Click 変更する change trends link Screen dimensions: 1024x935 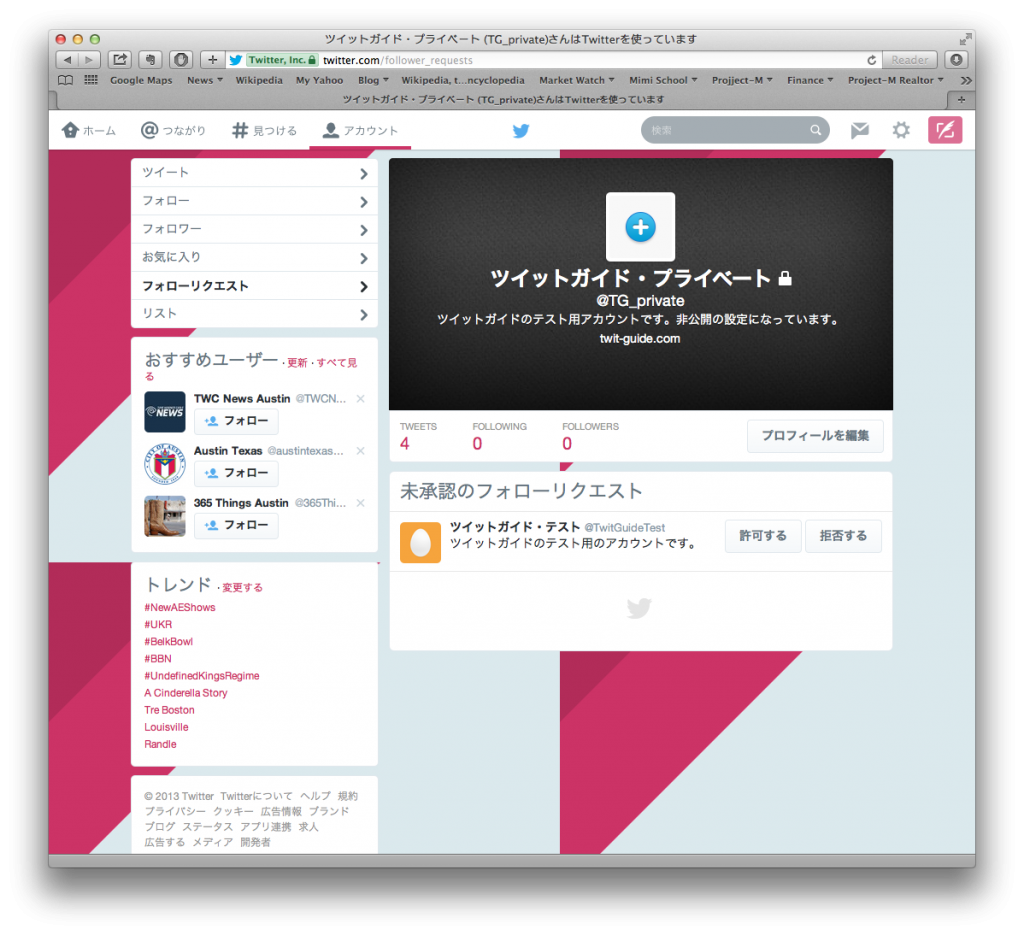pyautogui.click(x=242, y=588)
